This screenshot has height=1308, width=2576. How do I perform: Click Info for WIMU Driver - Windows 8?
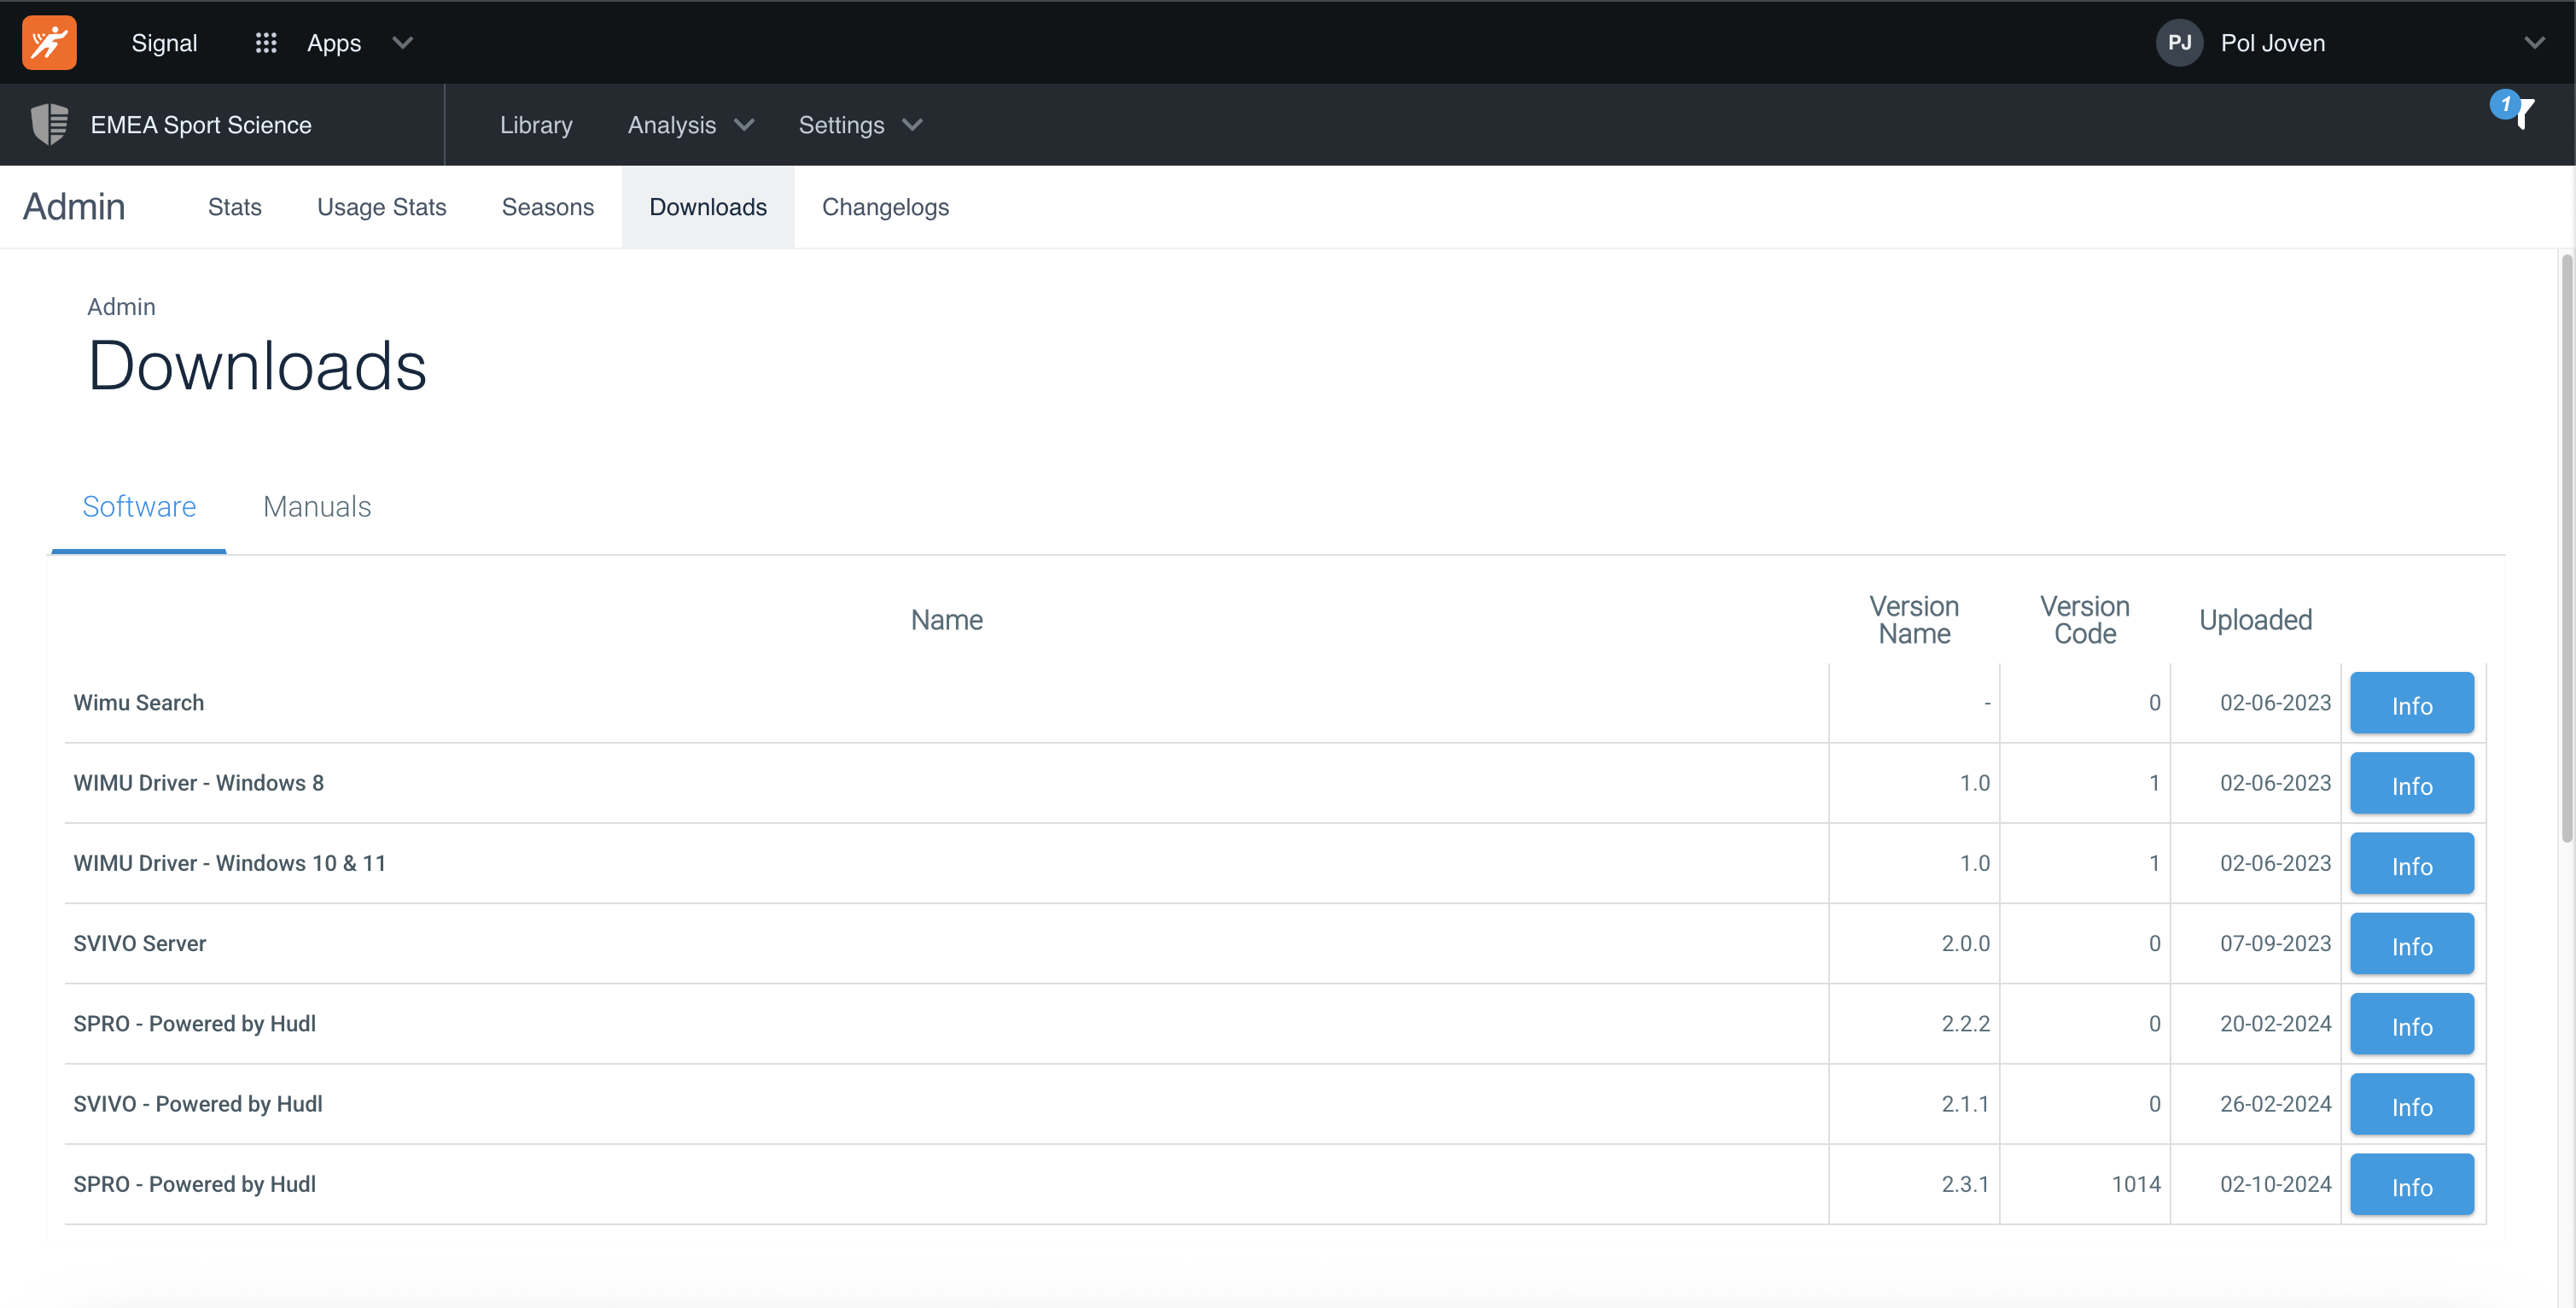coord(2411,785)
